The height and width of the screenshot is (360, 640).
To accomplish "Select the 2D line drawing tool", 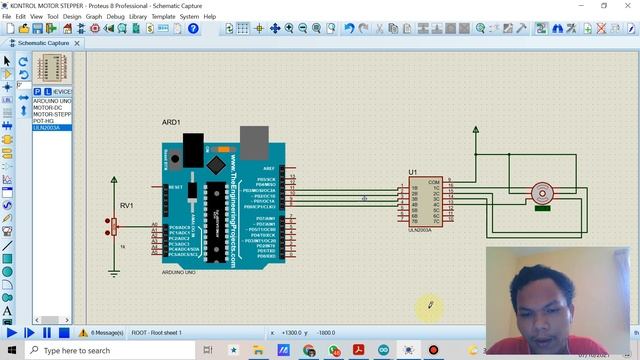I will click(x=7, y=245).
